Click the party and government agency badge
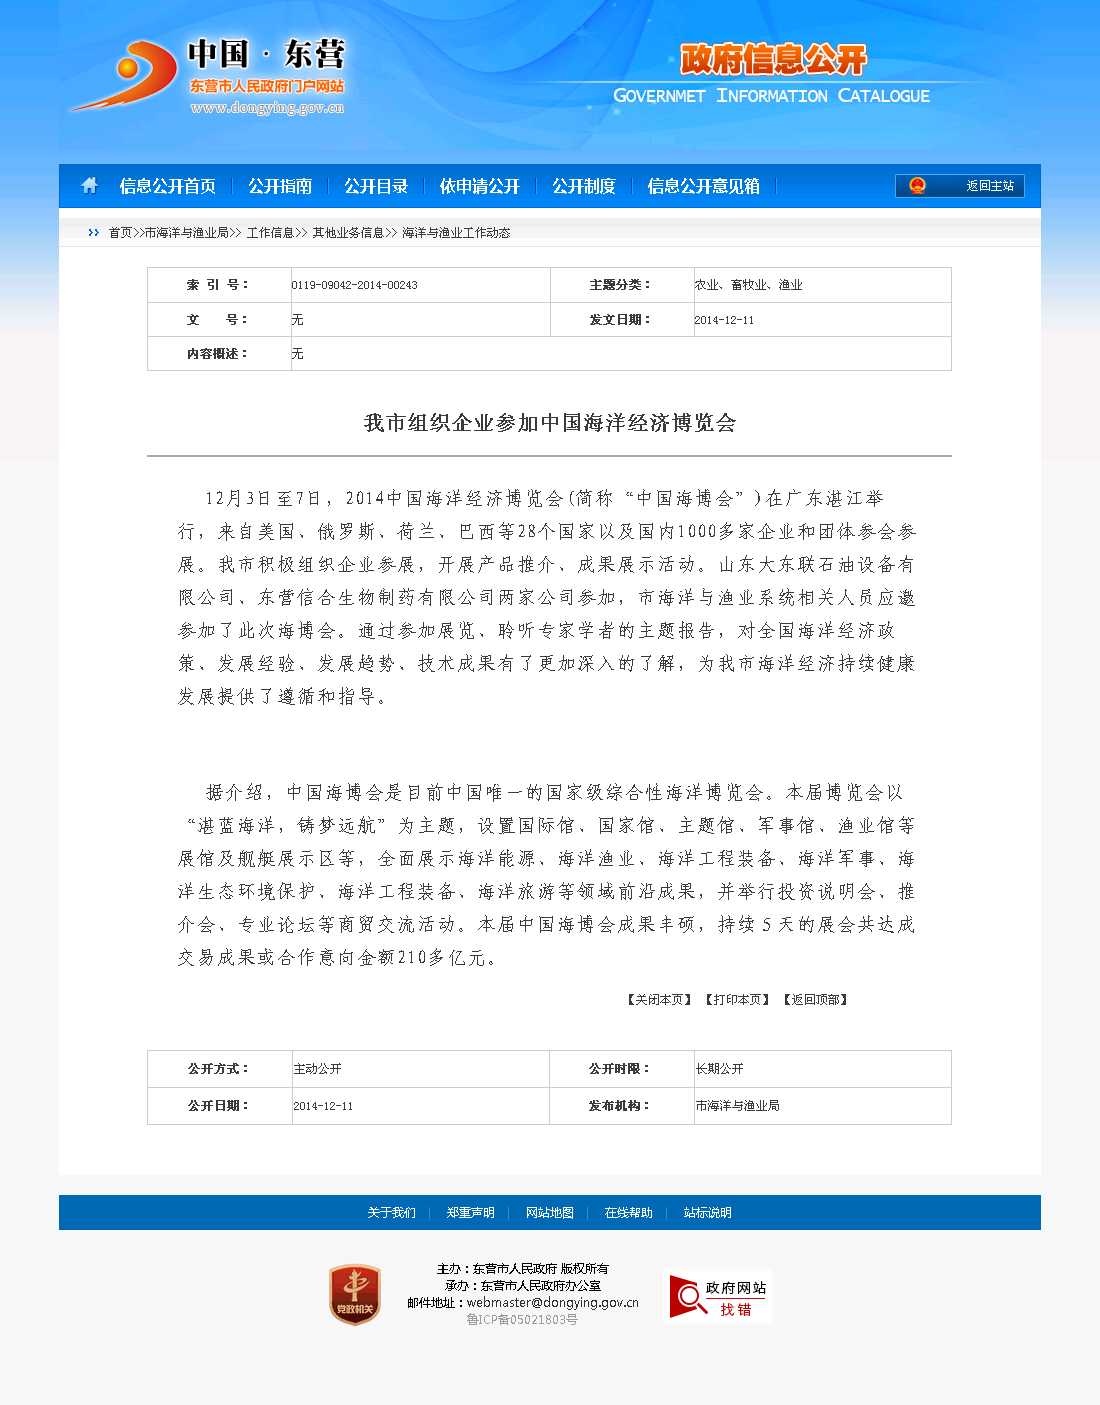The image size is (1100, 1405). pos(355,1295)
